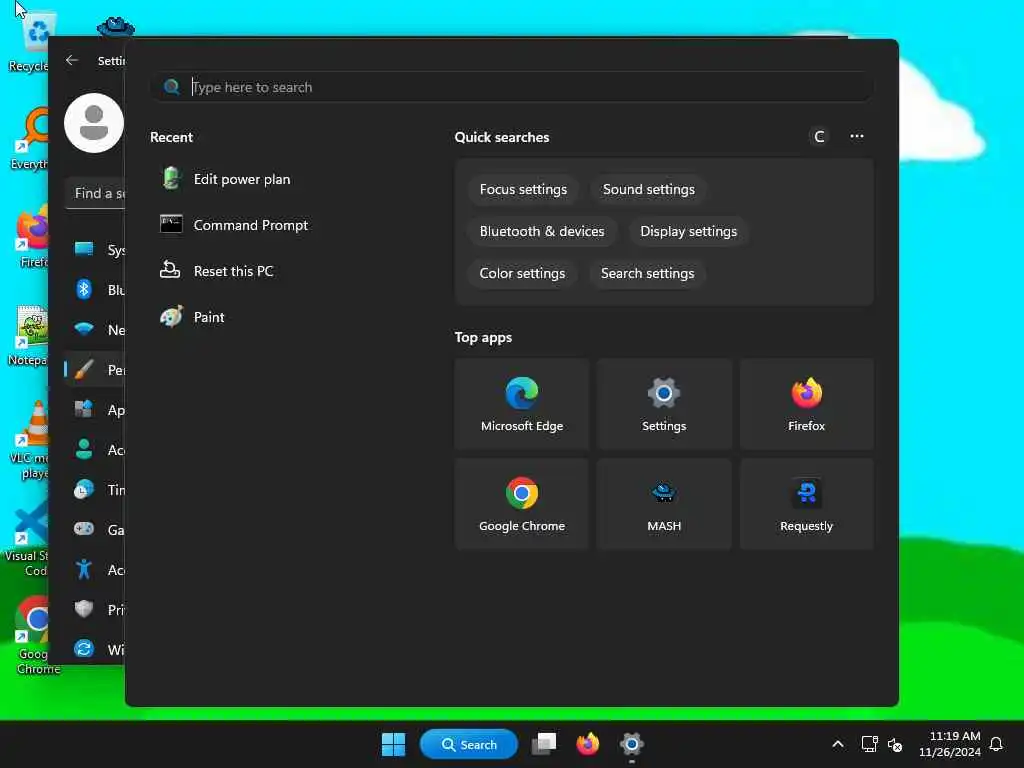1024x768 pixels.
Task: Go back in Settings window
Action: (72, 60)
